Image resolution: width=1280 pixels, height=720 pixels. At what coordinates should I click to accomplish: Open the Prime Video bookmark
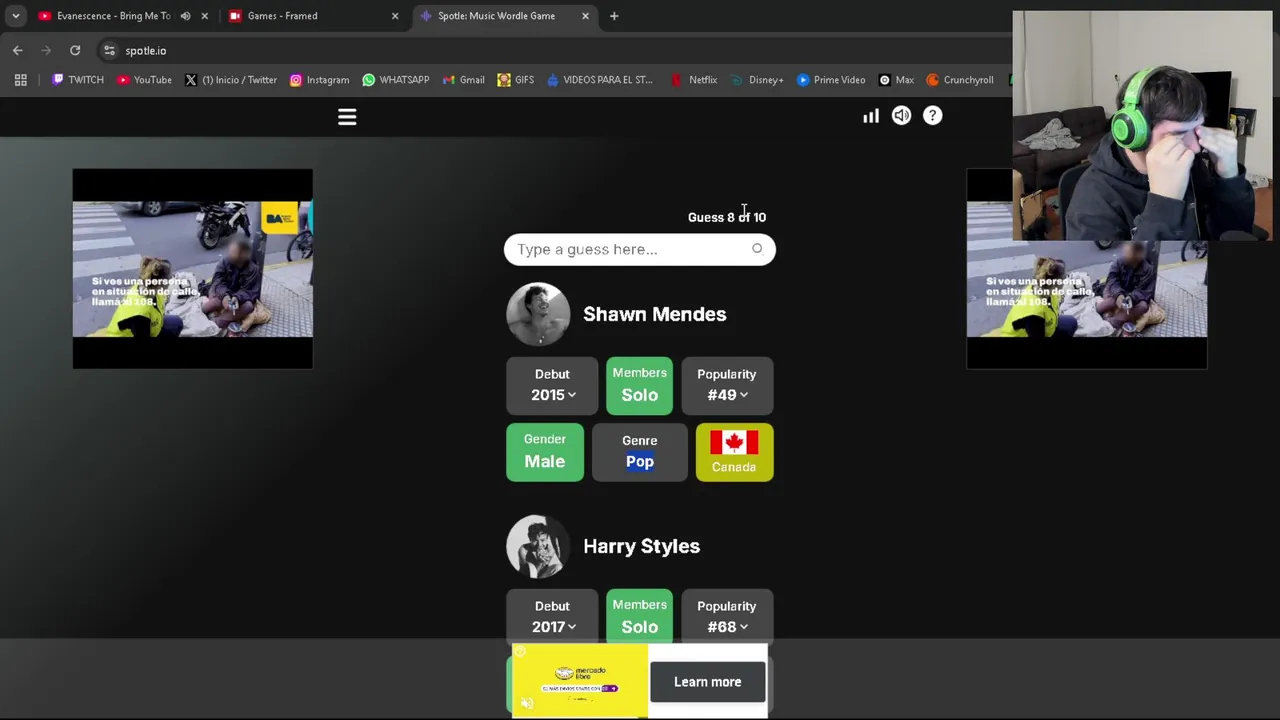pyautogui.click(x=830, y=80)
